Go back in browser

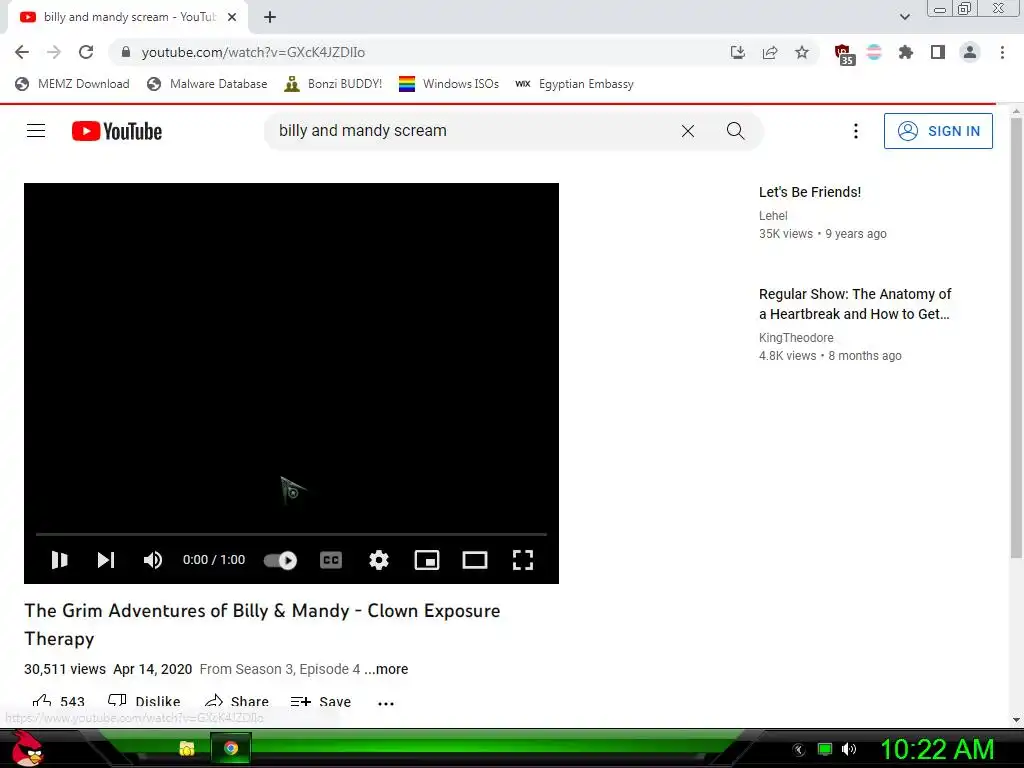pos(22,52)
